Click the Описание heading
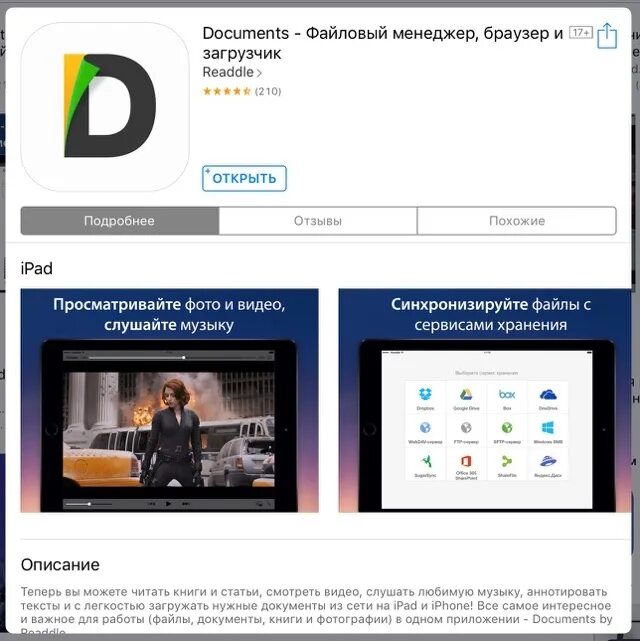640x641 pixels. point(60,565)
